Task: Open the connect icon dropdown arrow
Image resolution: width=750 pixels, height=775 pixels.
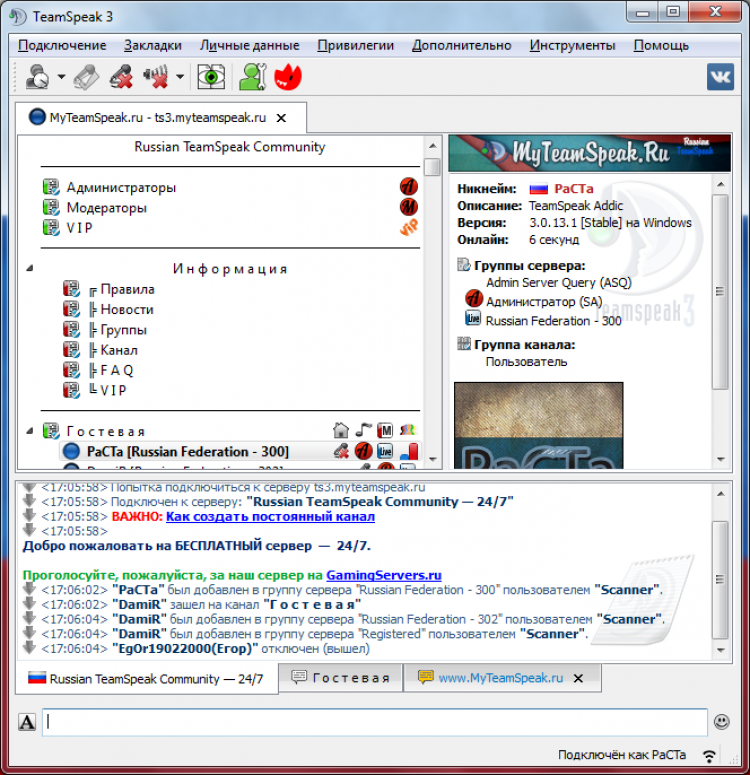Action: tap(61, 77)
